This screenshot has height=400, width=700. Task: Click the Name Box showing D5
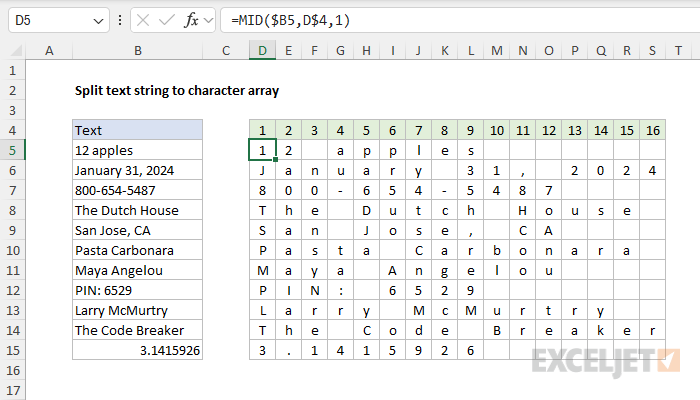(59, 20)
